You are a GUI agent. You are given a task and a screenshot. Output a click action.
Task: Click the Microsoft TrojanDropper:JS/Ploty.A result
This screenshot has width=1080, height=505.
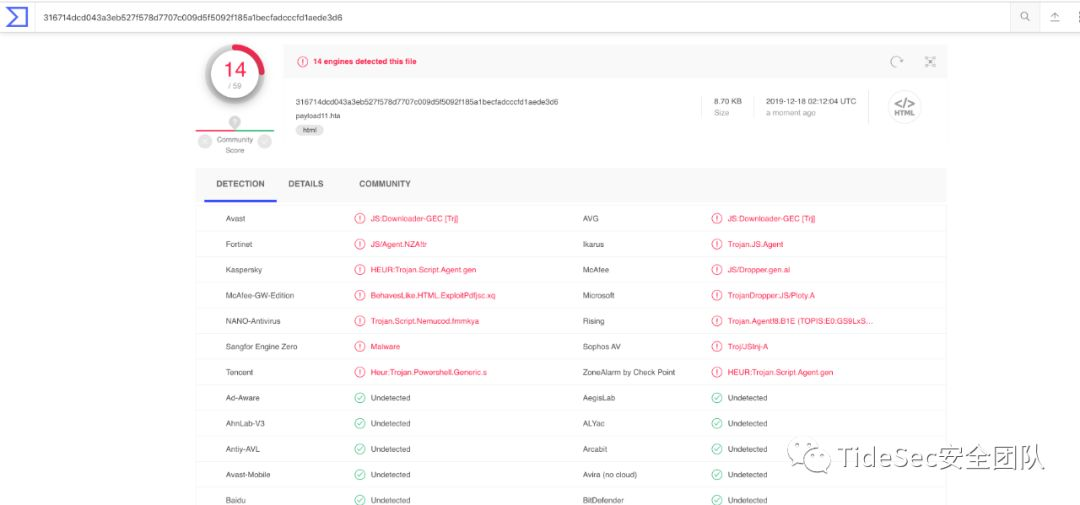(x=771, y=296)
